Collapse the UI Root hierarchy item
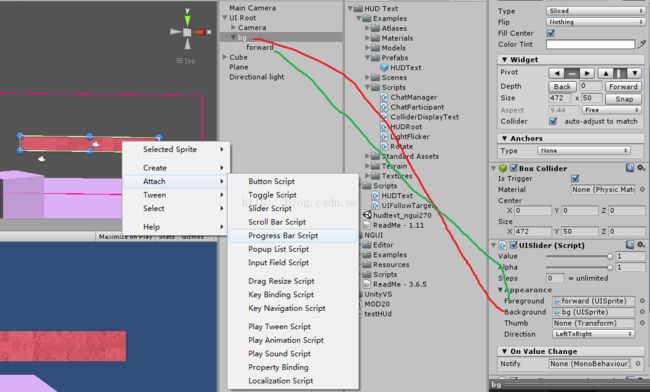Image resolution: width=650 pixels, height=392 pixels. [225, 18]
